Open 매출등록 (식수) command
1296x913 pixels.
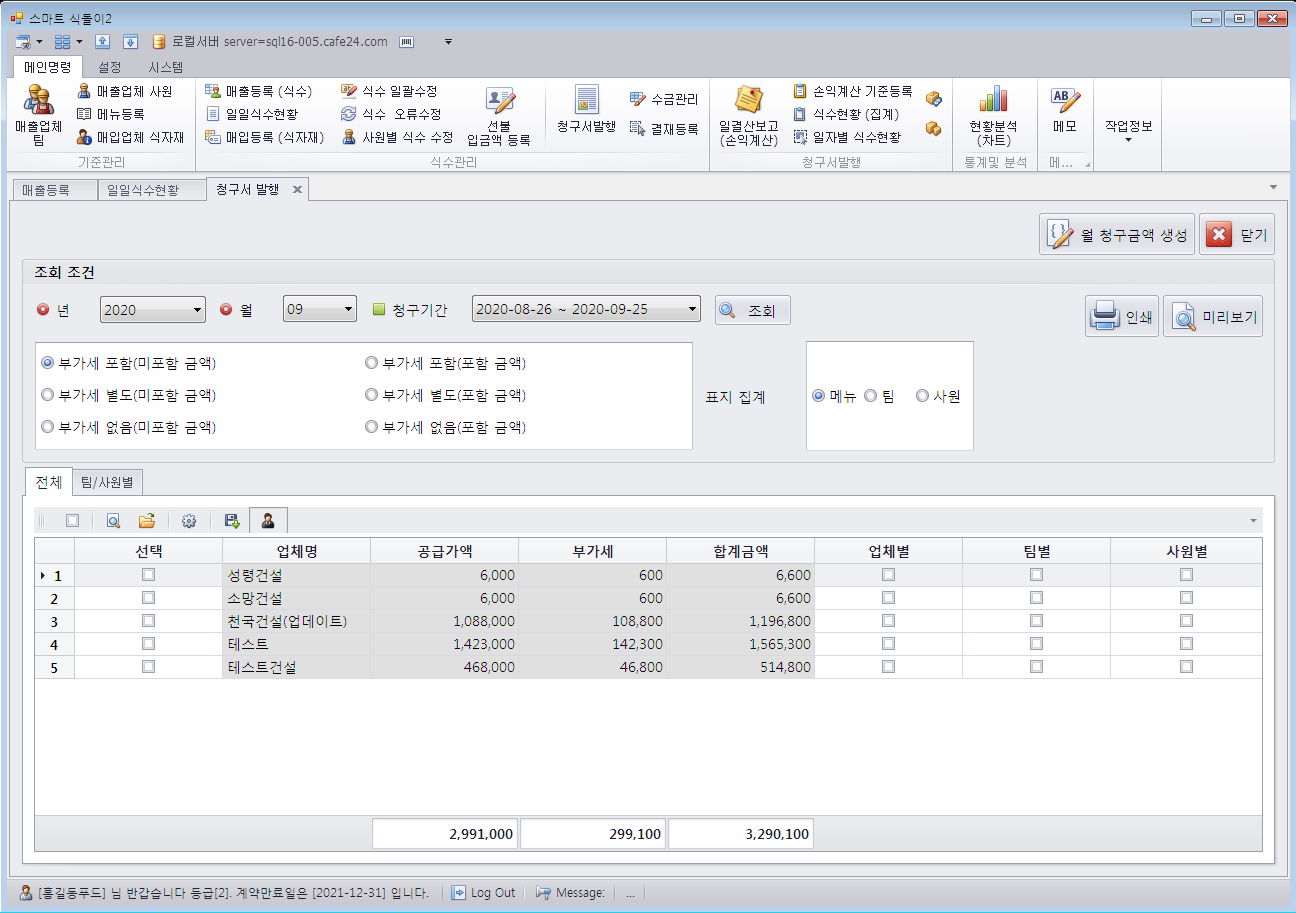[258, 91]
